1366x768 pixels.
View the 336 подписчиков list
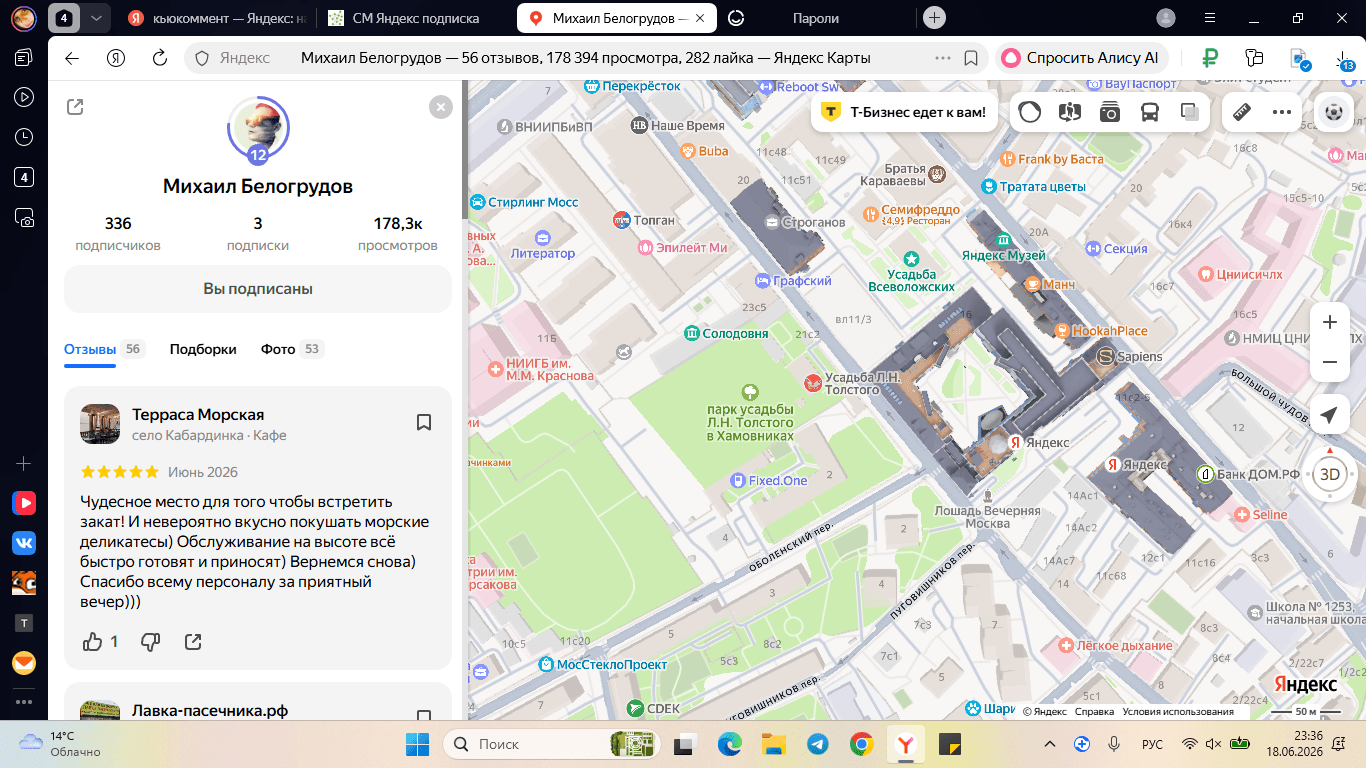(x=118, y=233)
